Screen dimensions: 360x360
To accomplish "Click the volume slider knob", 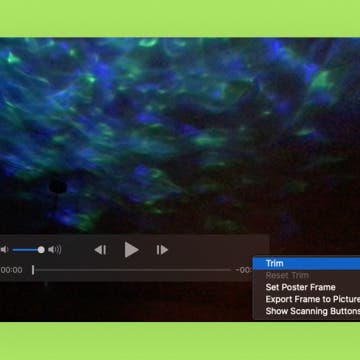I will click(x=41, y=250).
